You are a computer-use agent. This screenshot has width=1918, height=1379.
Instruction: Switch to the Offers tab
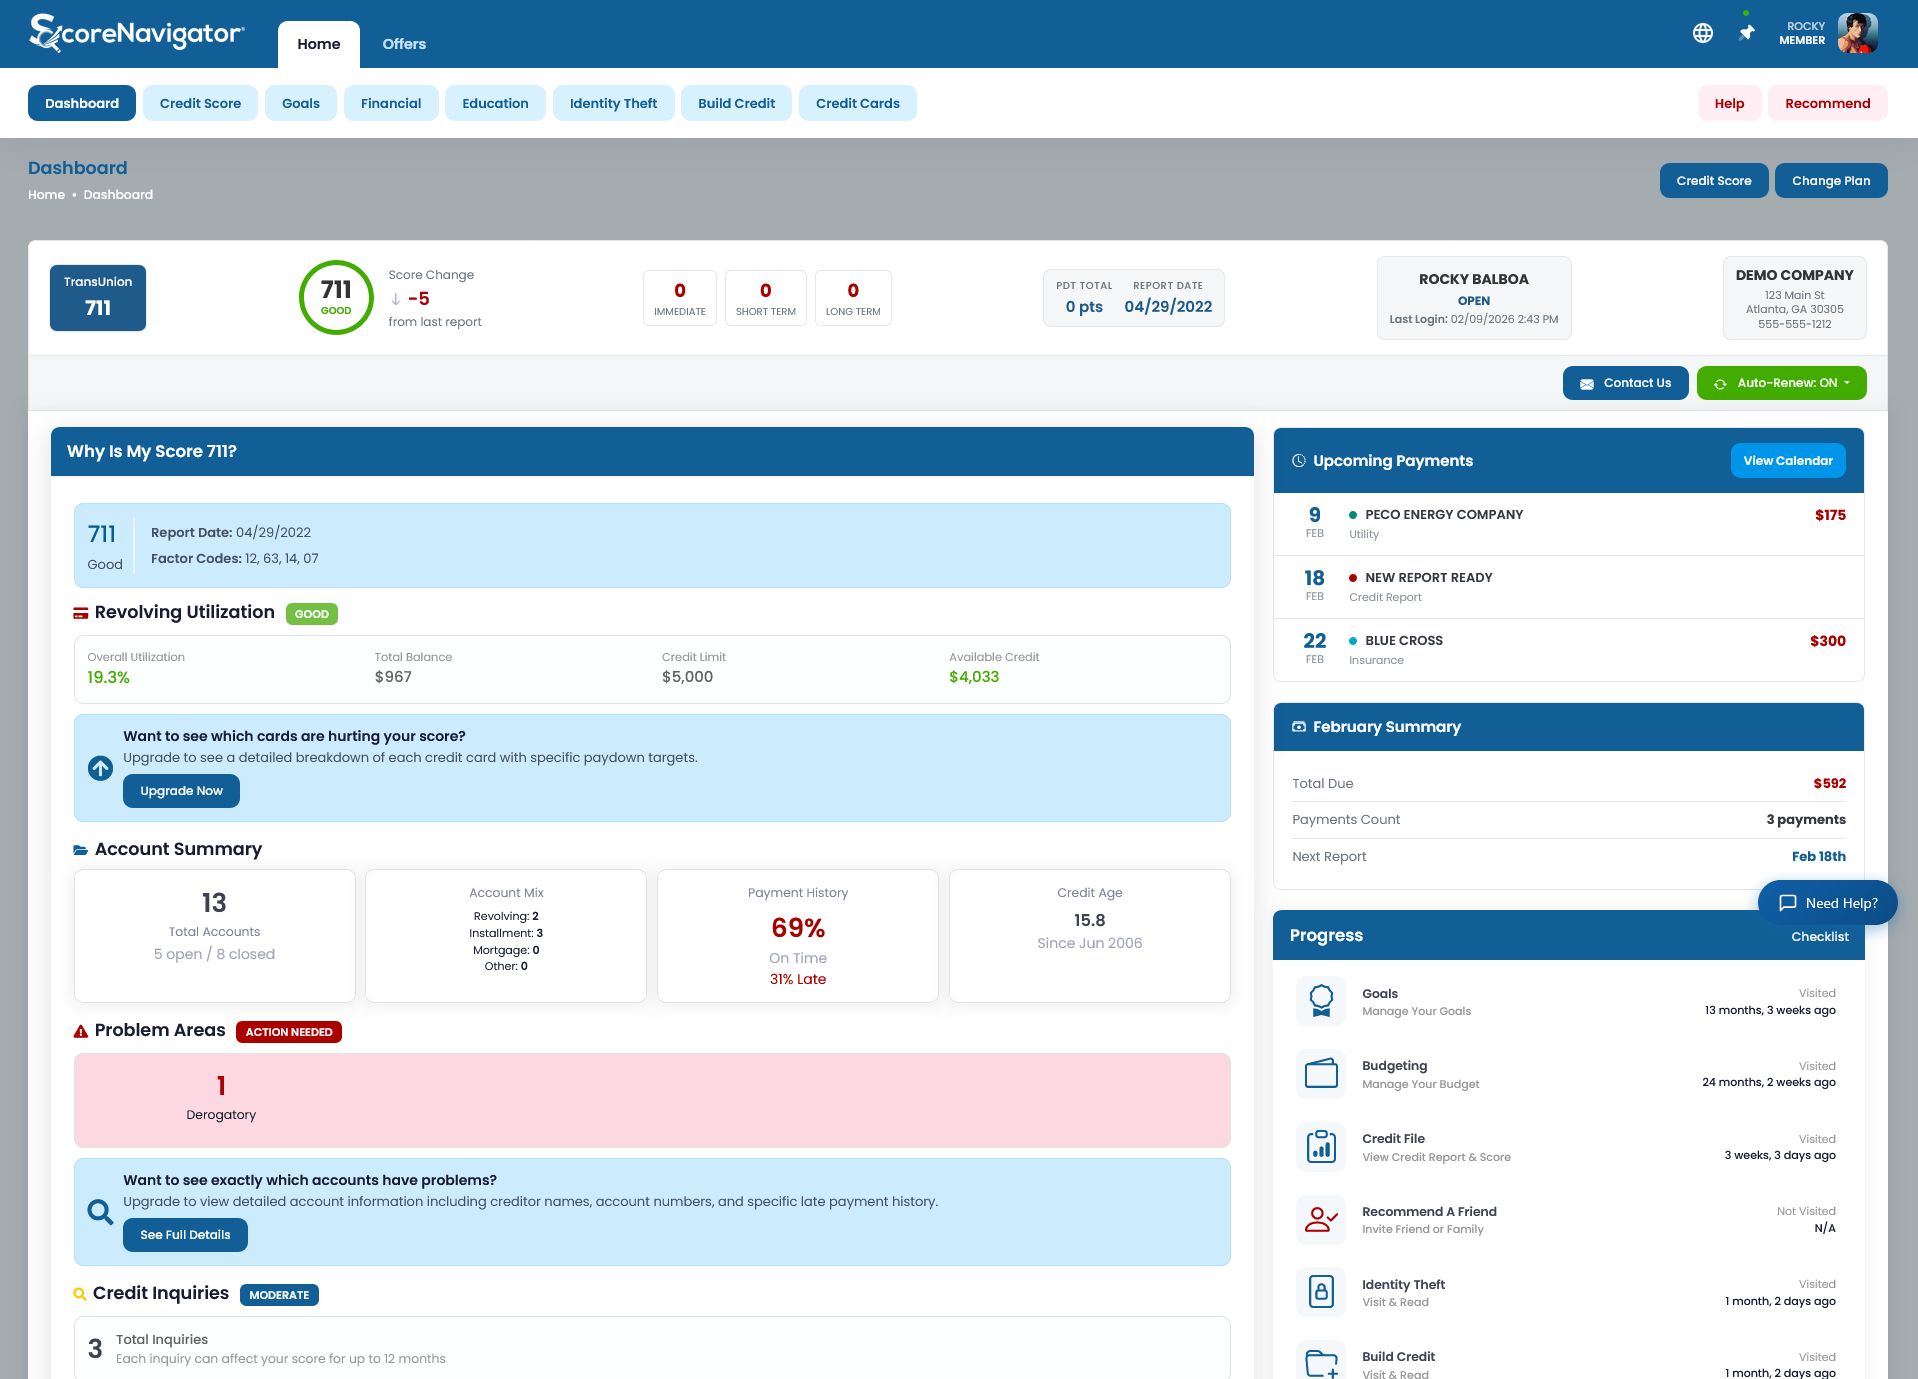coord(403,44)
